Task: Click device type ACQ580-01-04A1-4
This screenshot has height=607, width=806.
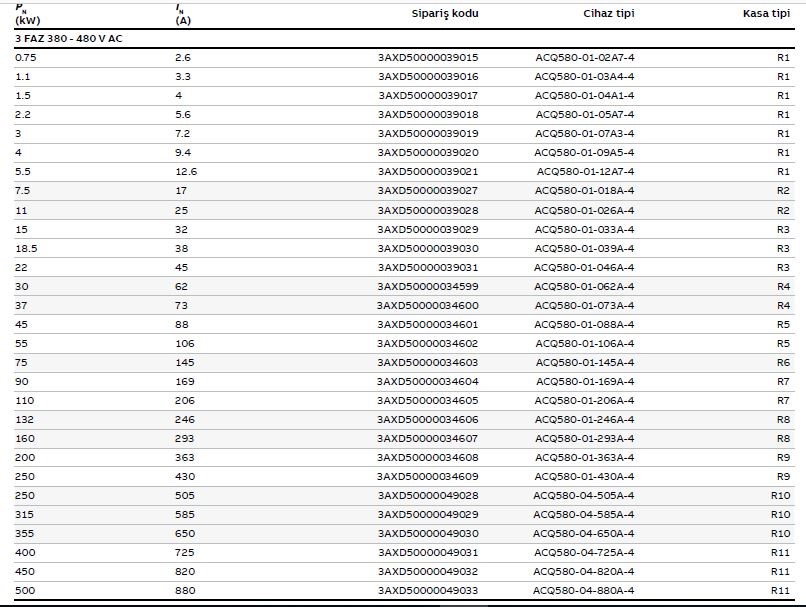Action: (x=584, y=96)
